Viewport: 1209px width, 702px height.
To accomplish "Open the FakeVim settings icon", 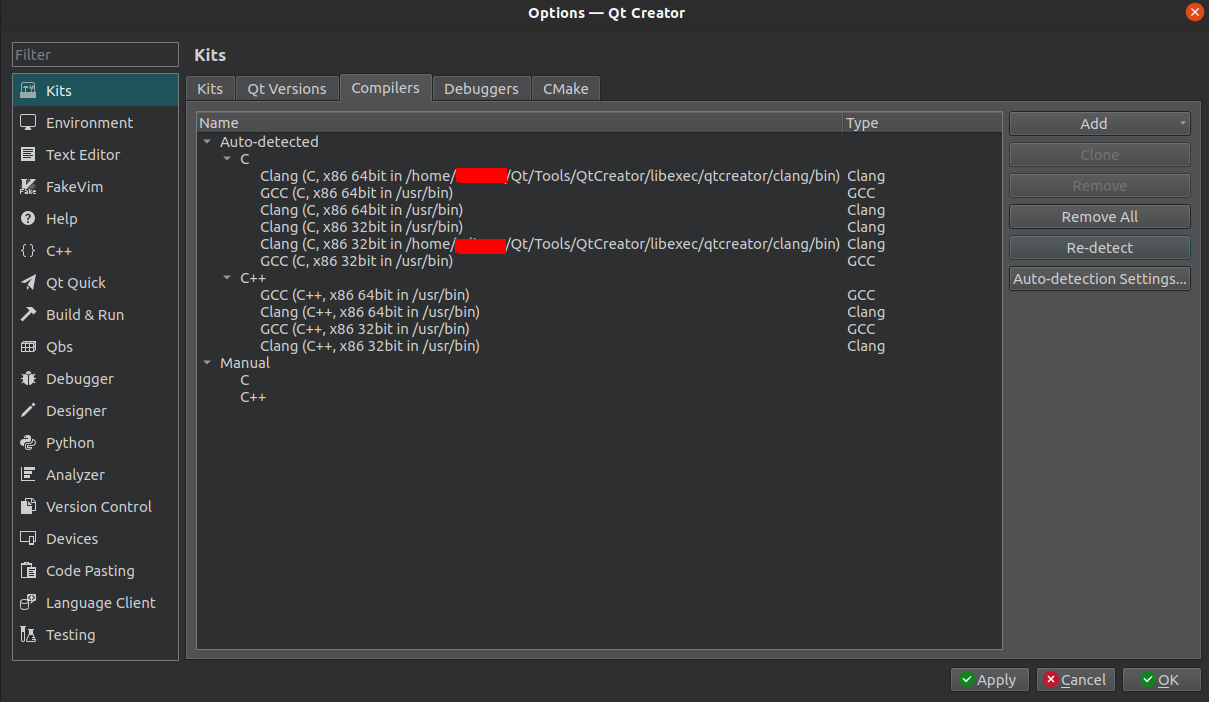I will pyautogui.click(x=28, y=187).
